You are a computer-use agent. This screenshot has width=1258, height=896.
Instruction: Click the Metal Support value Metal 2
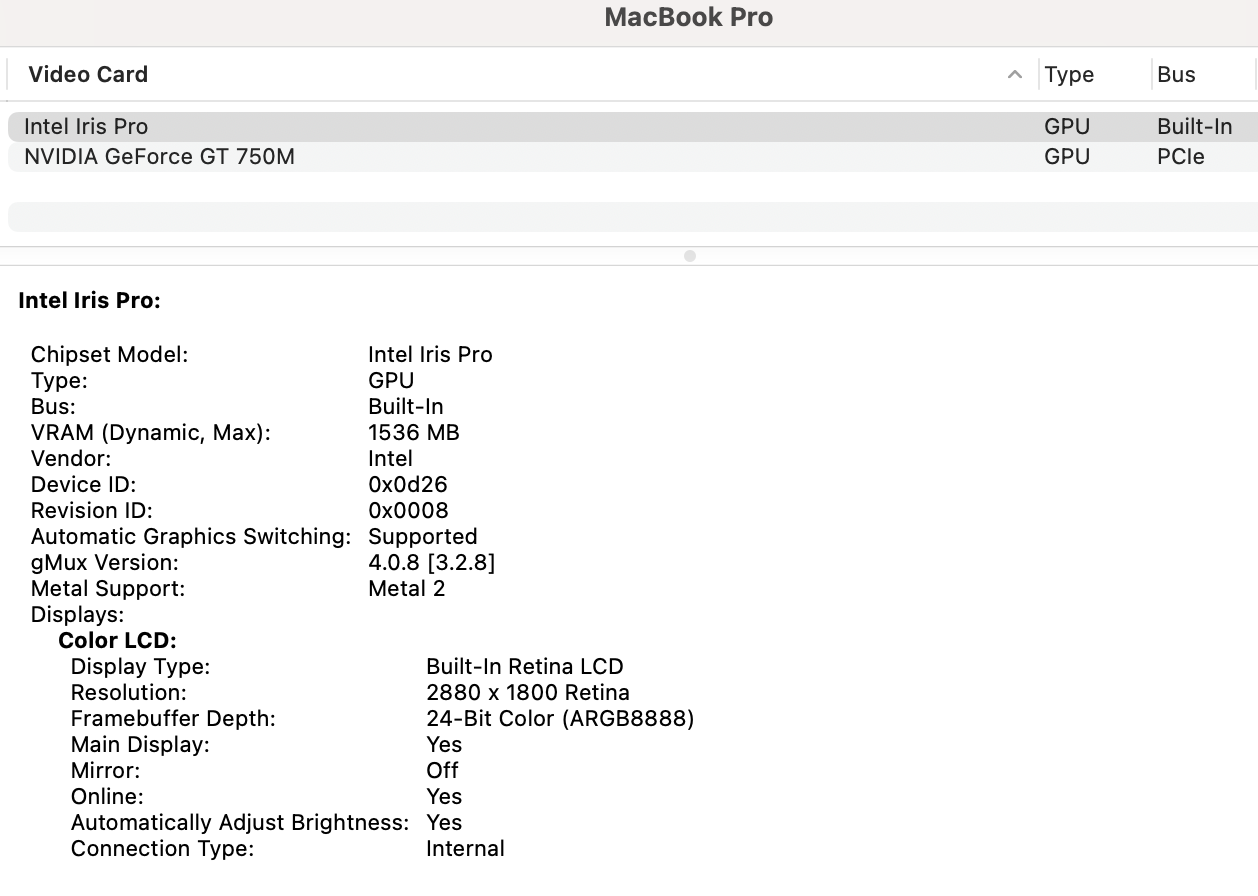pyautogui.click(x=406, y=589)
